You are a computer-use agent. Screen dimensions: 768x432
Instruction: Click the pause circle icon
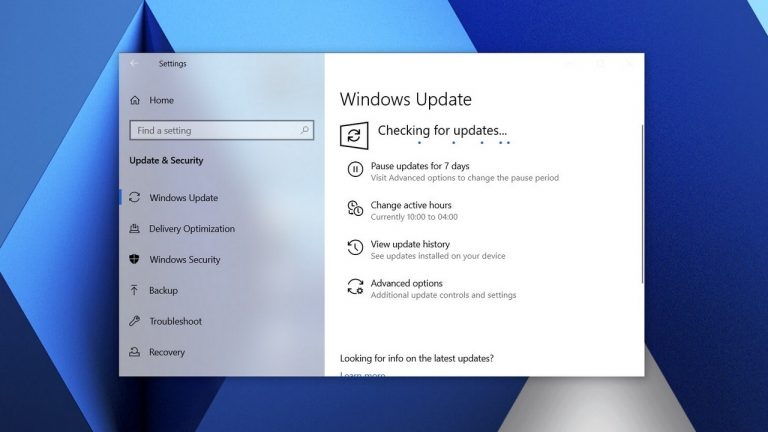355,169
